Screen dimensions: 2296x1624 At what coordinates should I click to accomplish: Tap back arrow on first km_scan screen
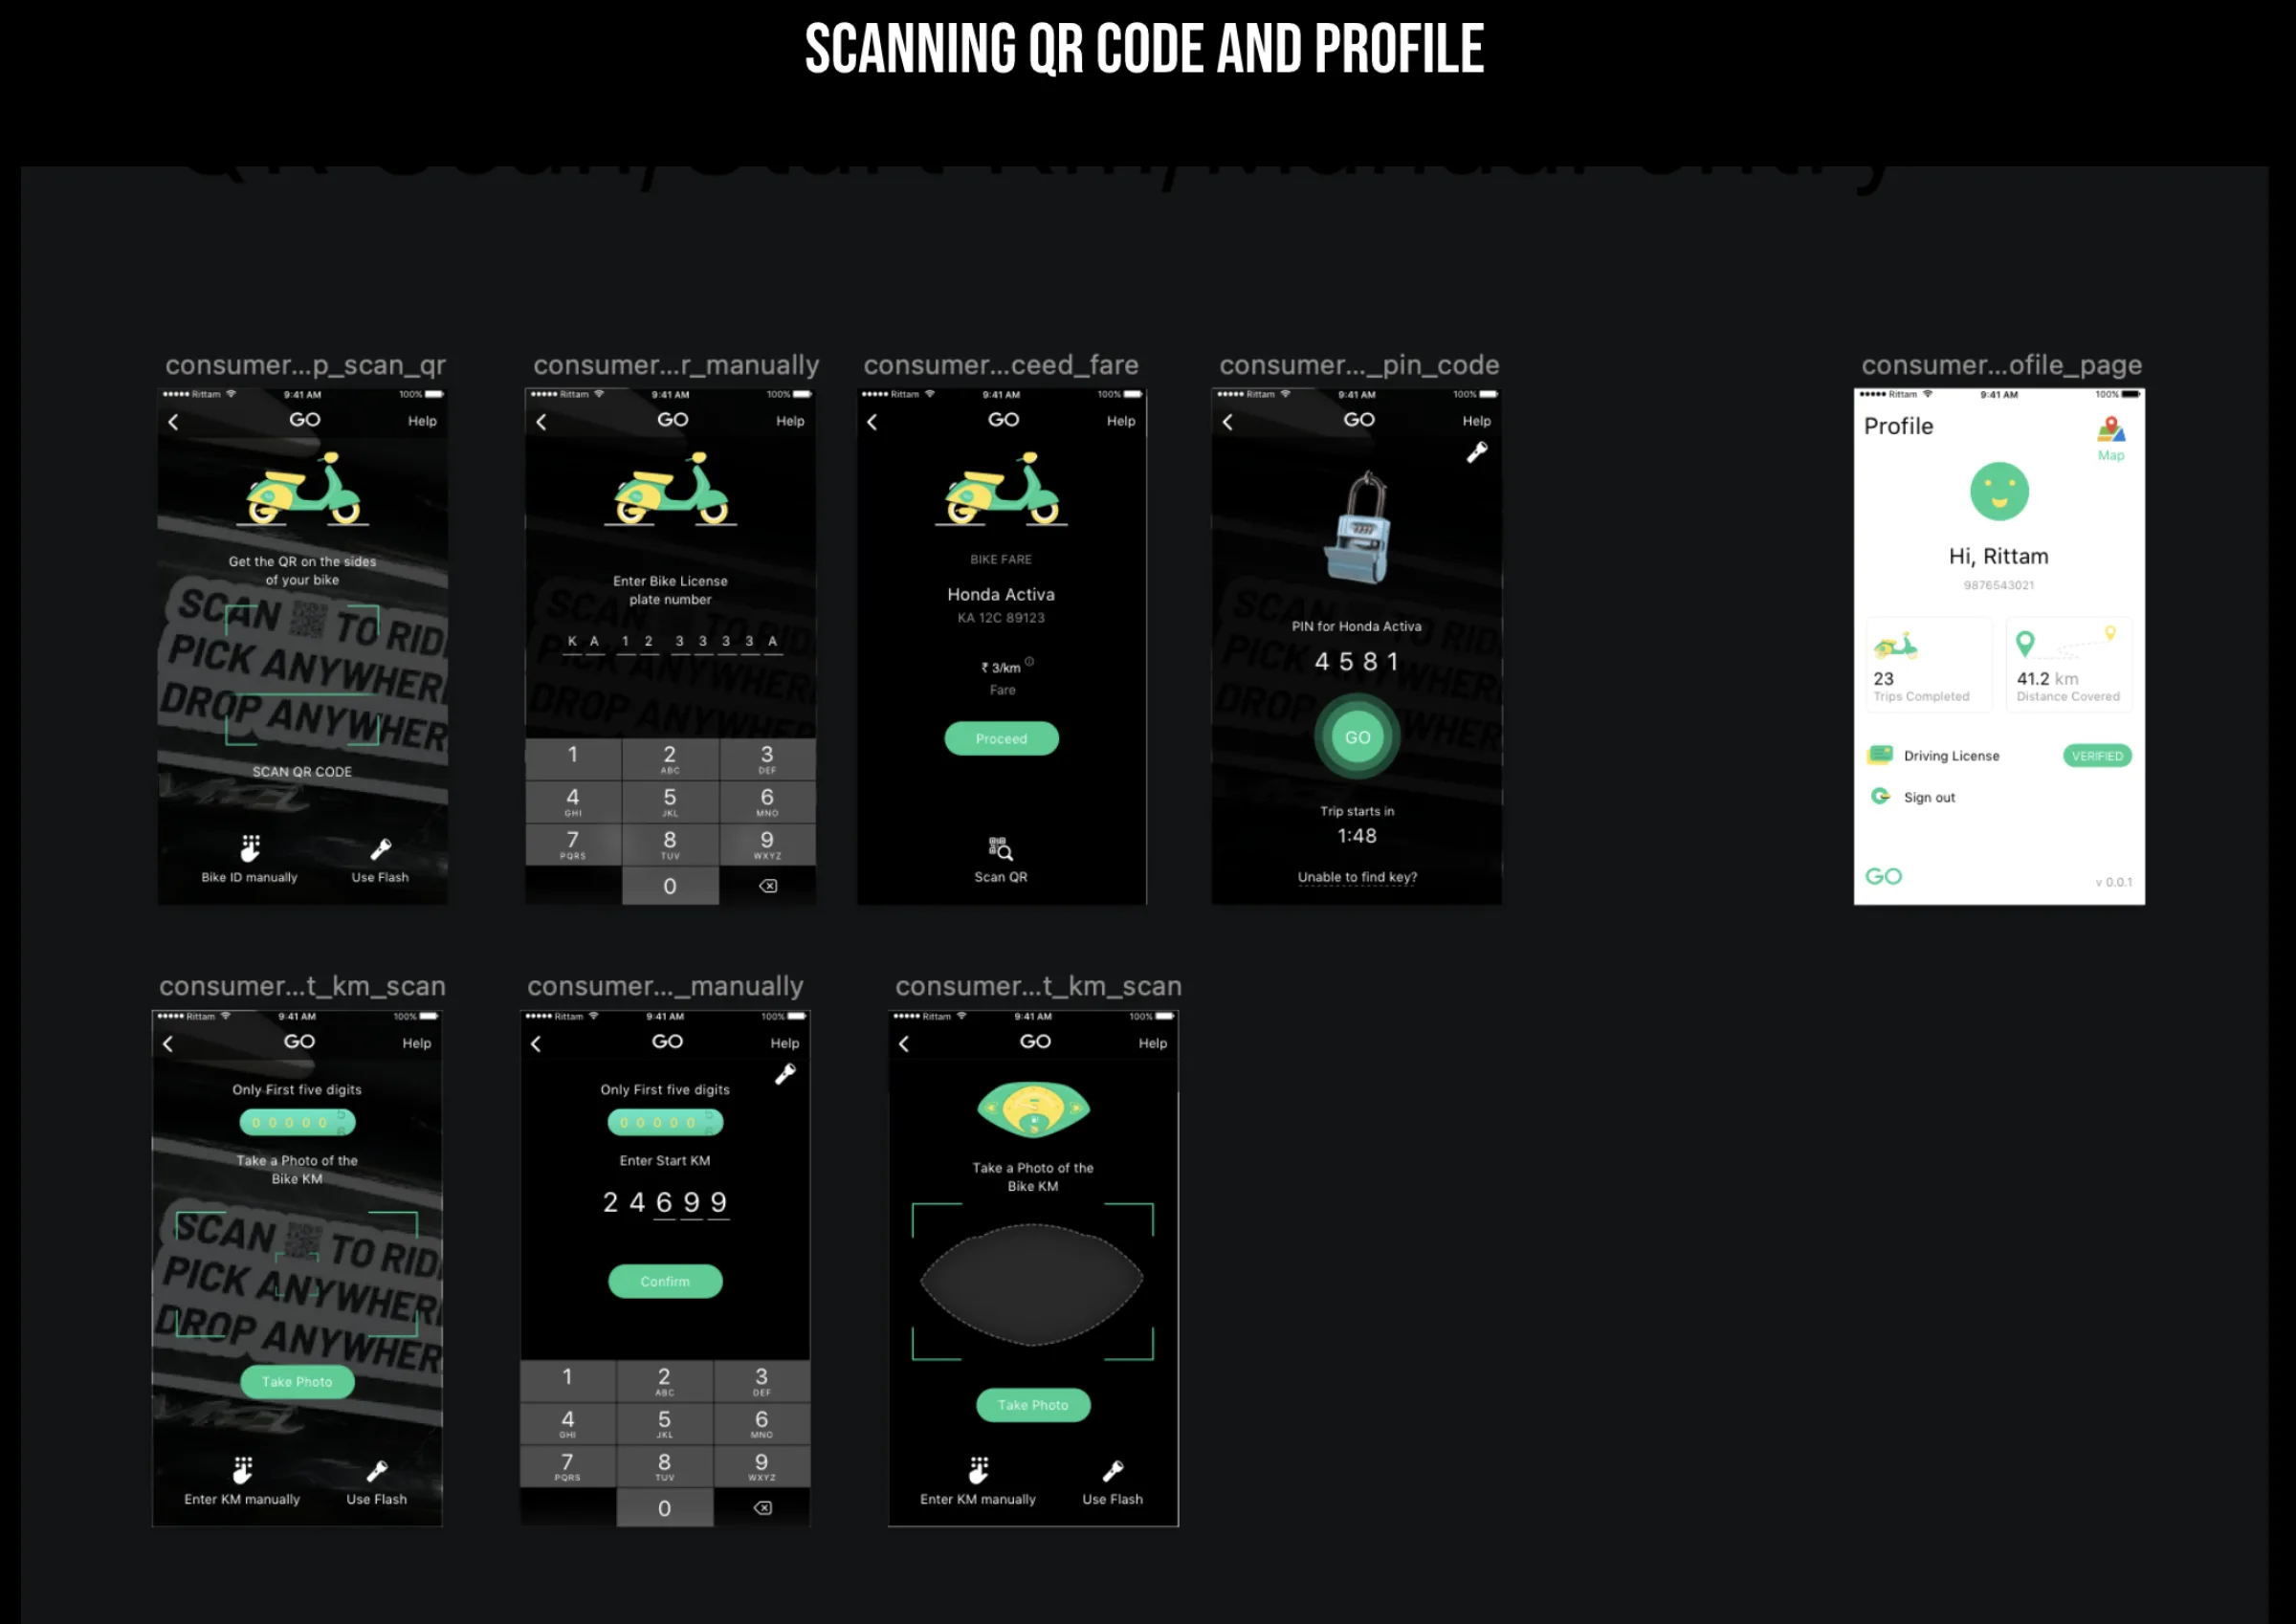pos(167,1044)
